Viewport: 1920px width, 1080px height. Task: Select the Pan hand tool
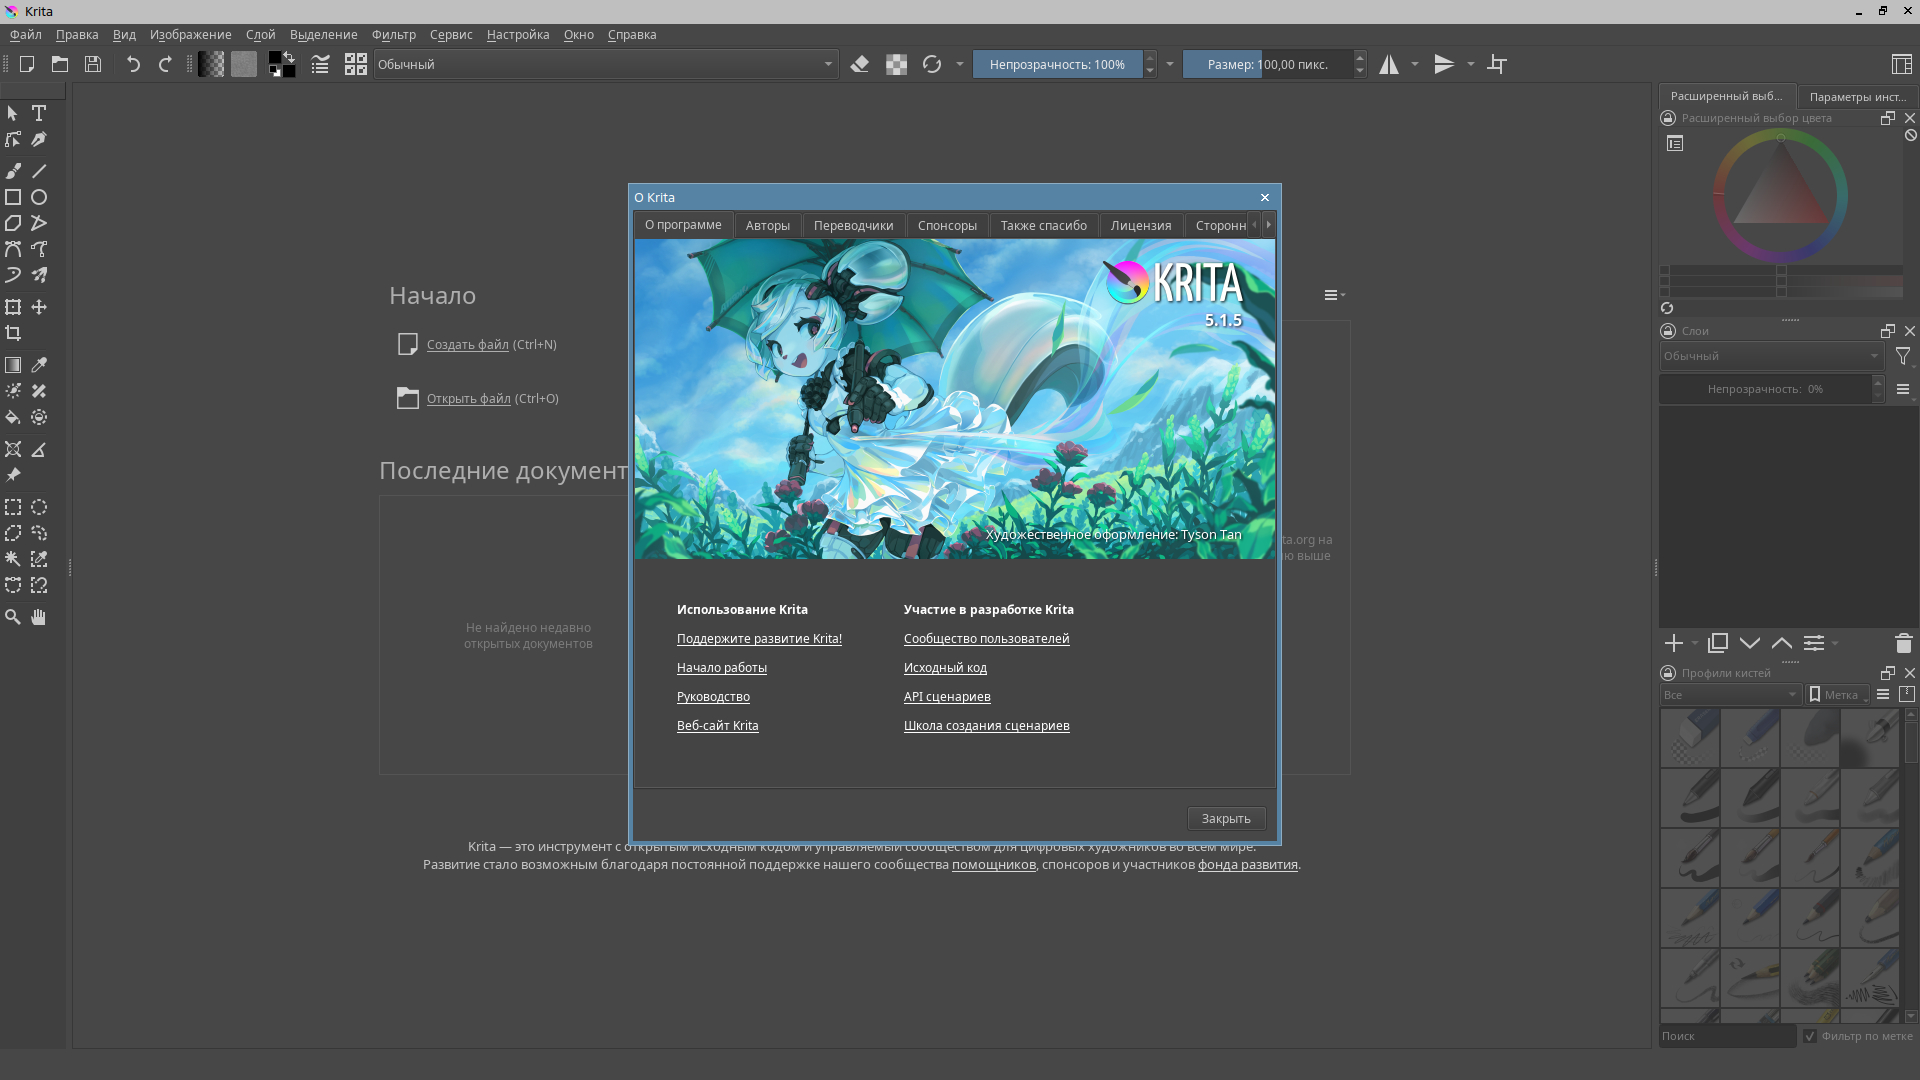39,617
